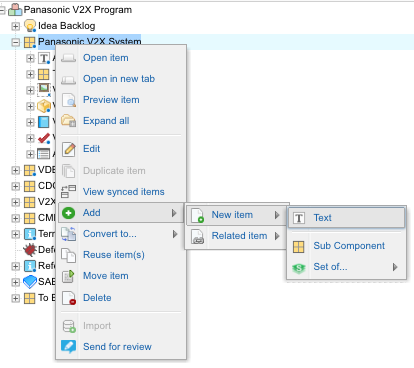Click the Open item tray icon
The height and width of the screenshot is (368, 414).
[x=69, y=59]
